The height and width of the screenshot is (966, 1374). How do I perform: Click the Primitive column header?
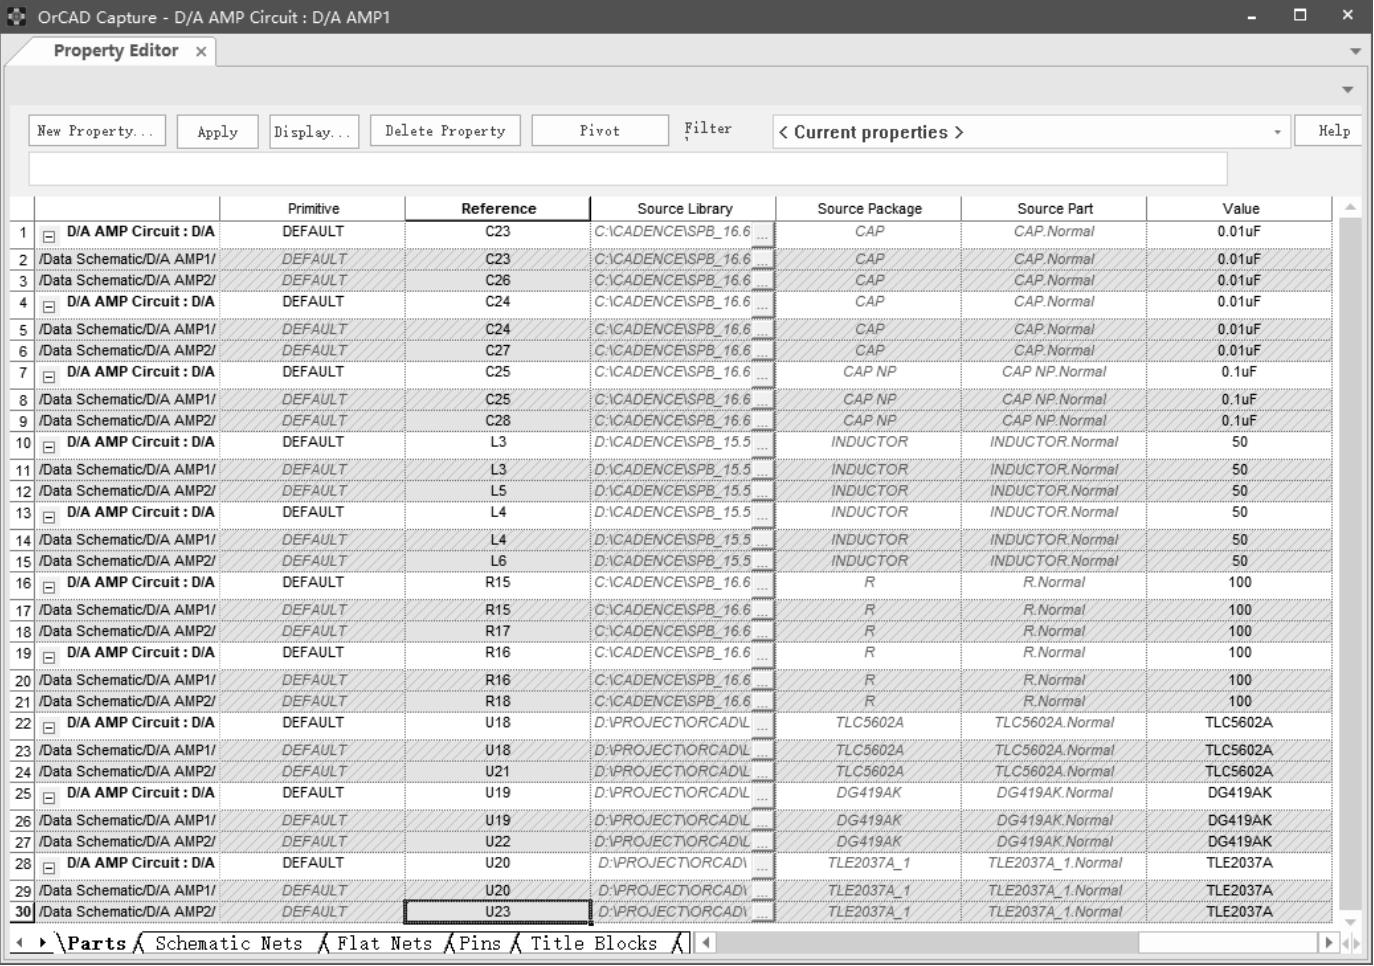[x=313, y=208]
